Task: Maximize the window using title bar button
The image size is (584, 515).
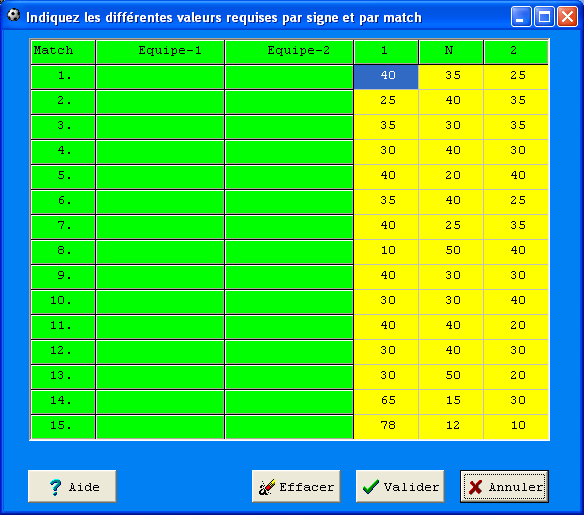Action: click(x=544, y=17)
